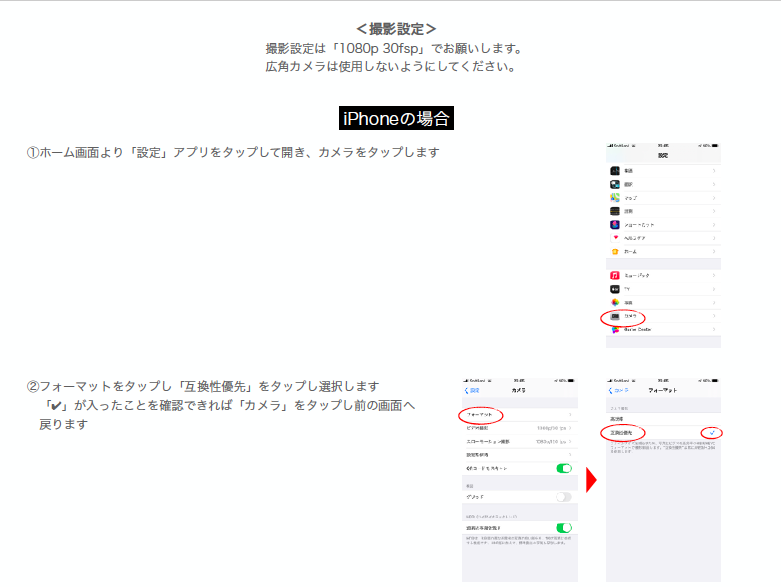
Task: Click the カメラ title of second phone screenshot
Action: click(519, 390)
